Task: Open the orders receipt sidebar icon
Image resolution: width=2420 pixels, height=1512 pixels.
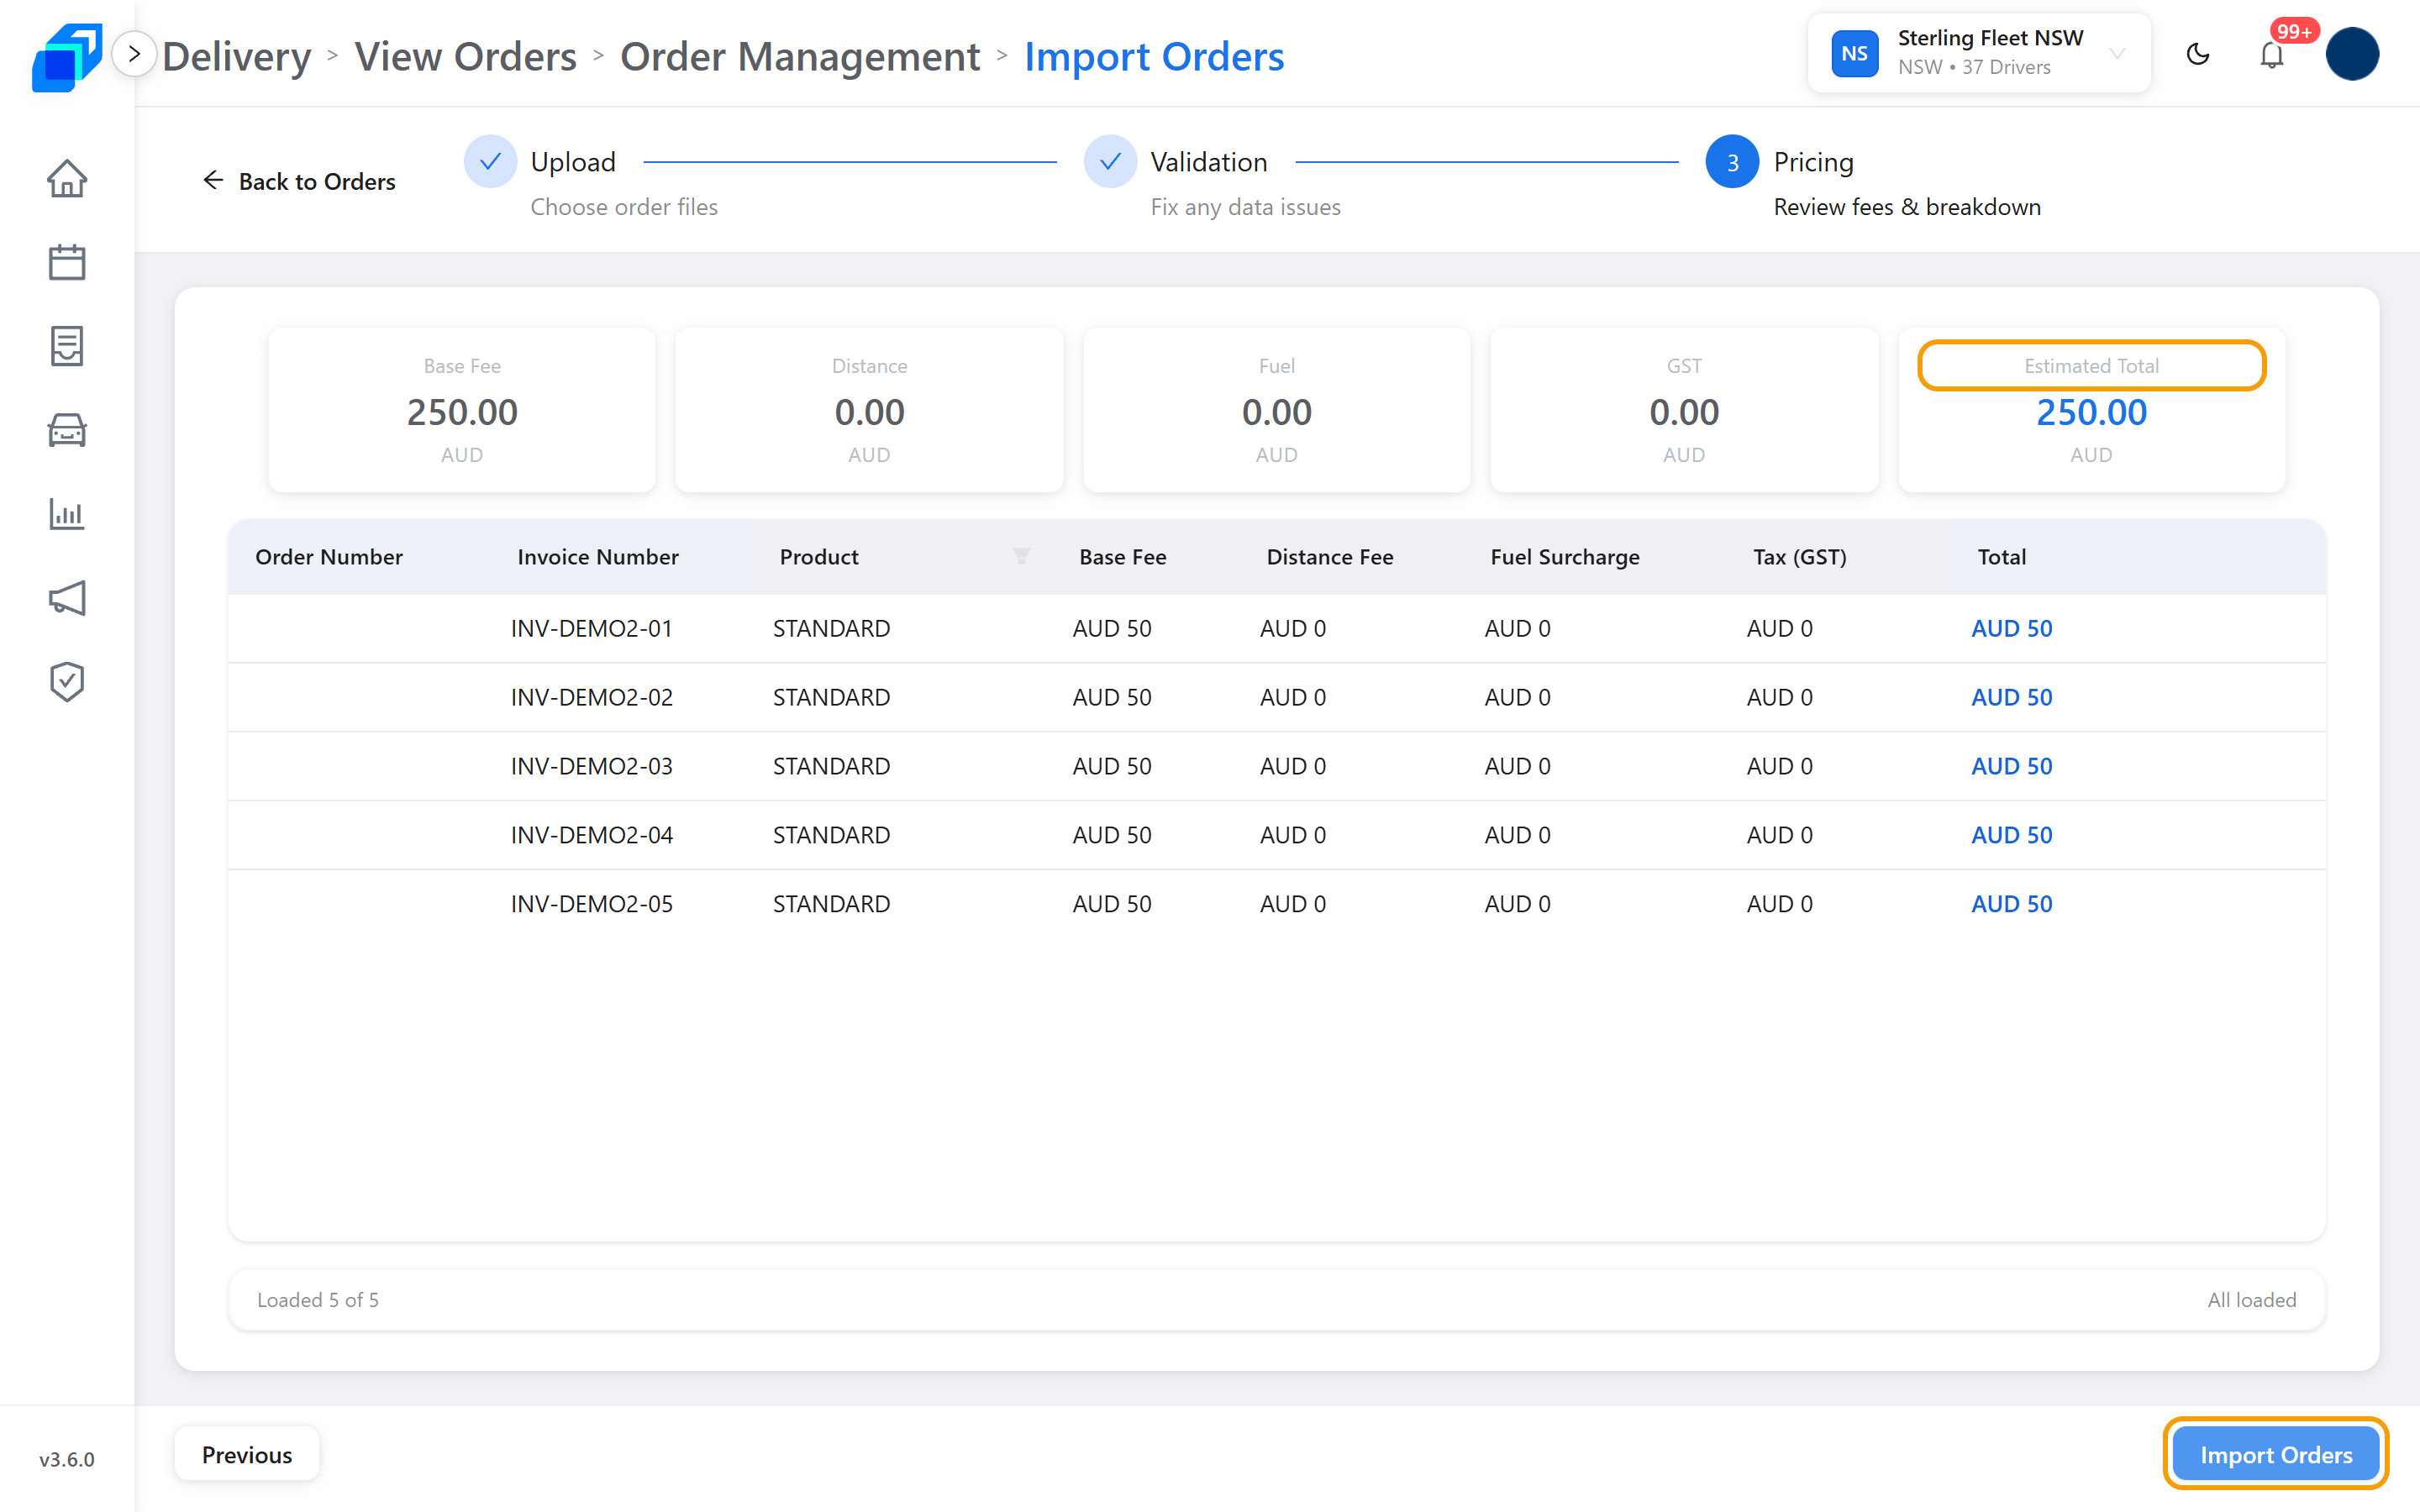Action: [x=67, y=346]
